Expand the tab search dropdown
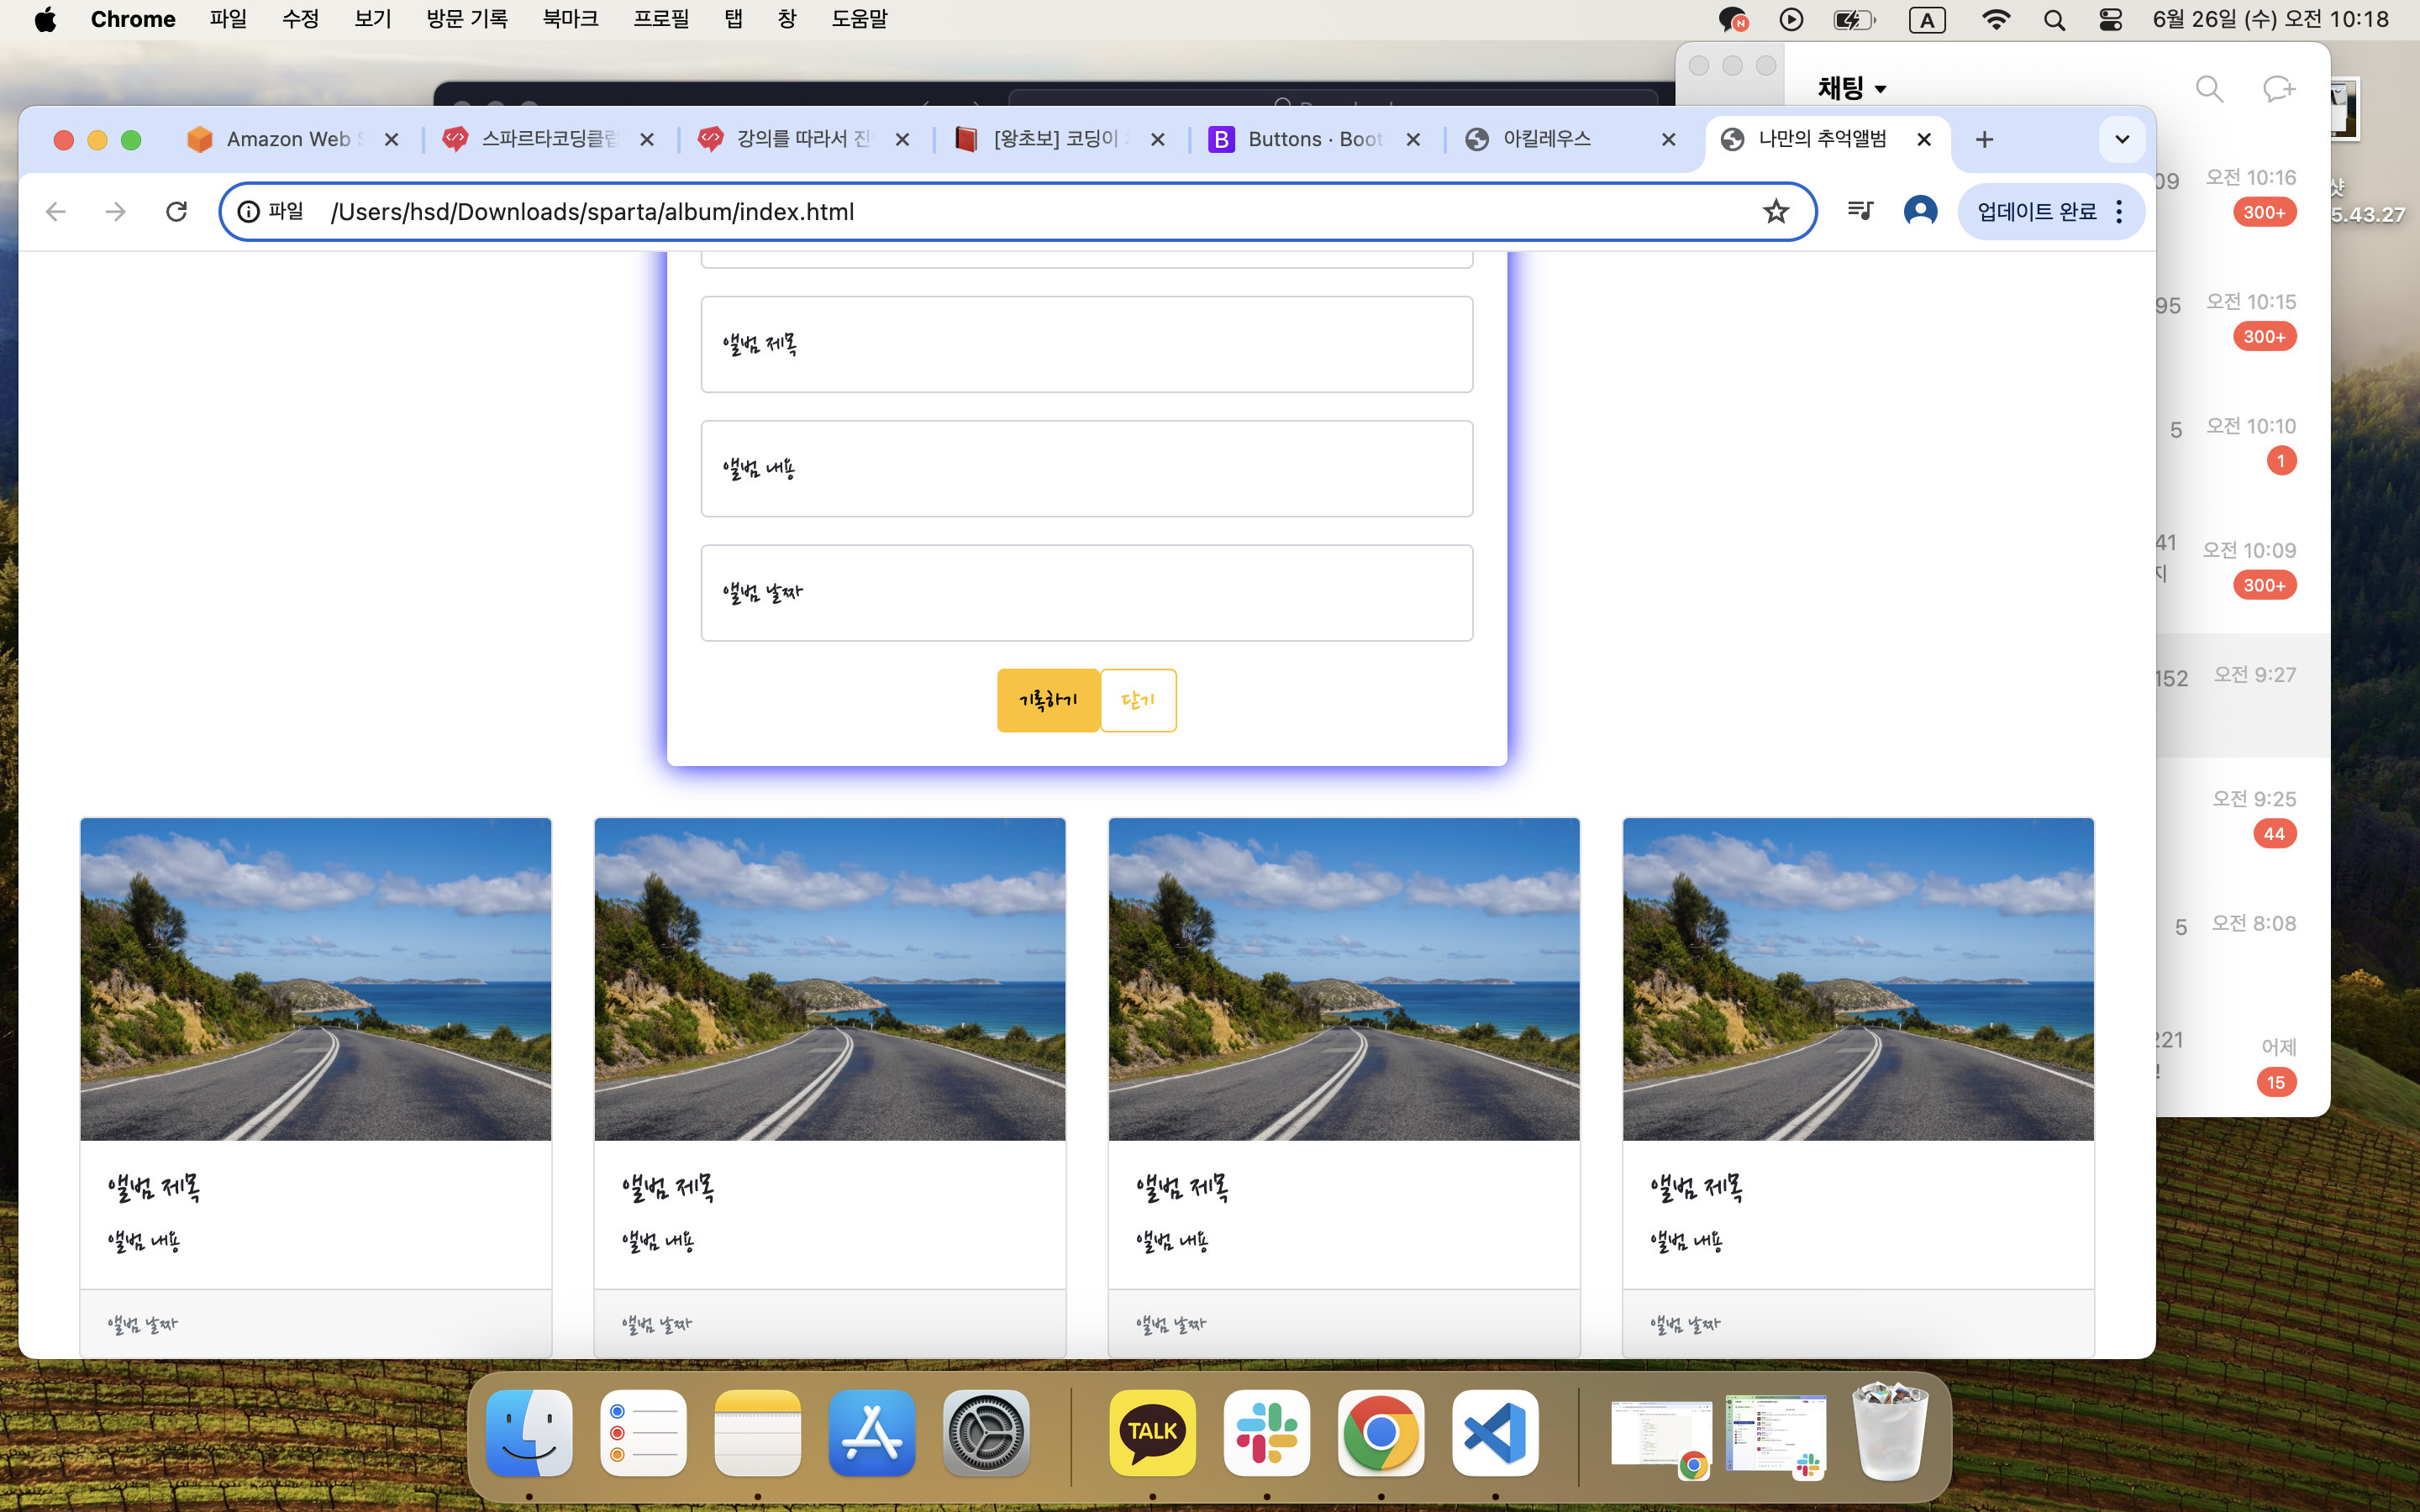Viewport: 2420px width, 1512px height. click(x=2122, y=140)
